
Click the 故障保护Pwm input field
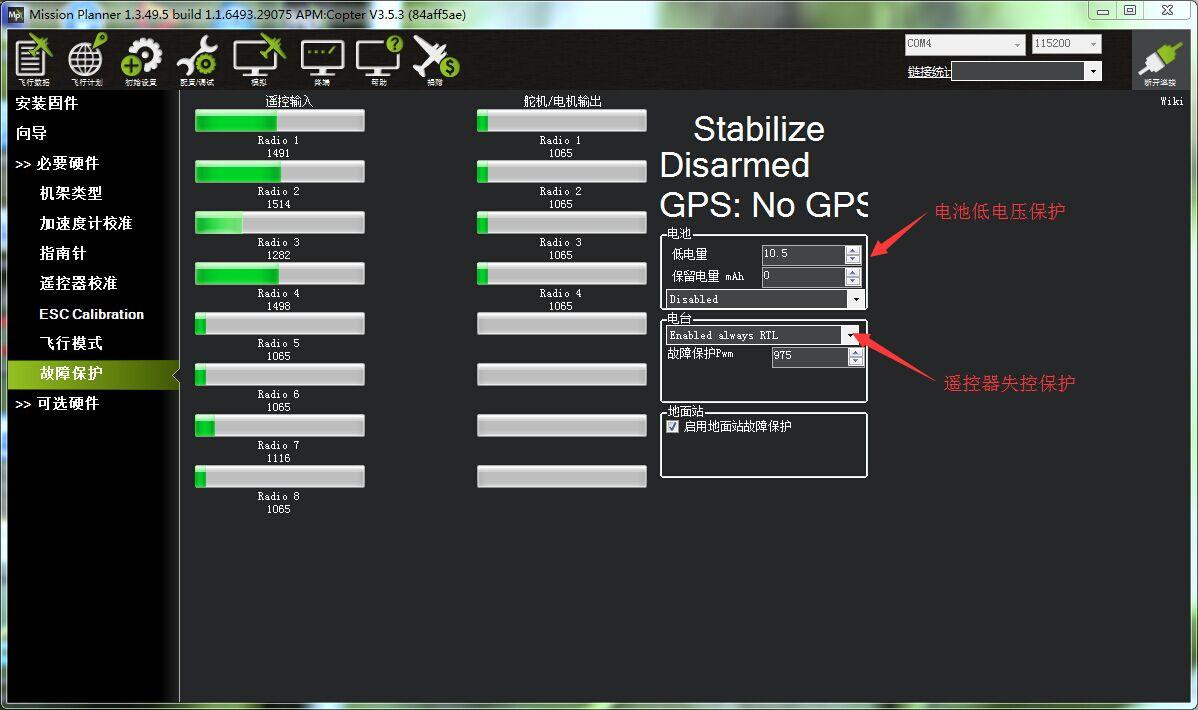tap(808, 356)
